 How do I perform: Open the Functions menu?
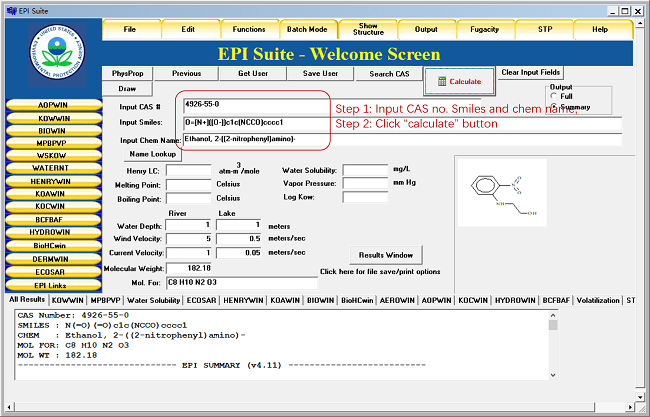click(x=249, y=29)
